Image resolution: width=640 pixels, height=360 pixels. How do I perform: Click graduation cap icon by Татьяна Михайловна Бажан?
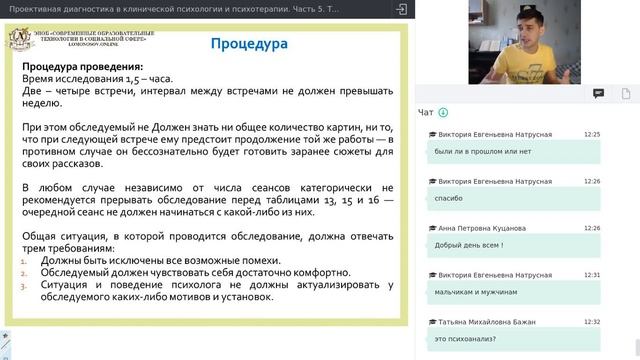tap(433, 322)
